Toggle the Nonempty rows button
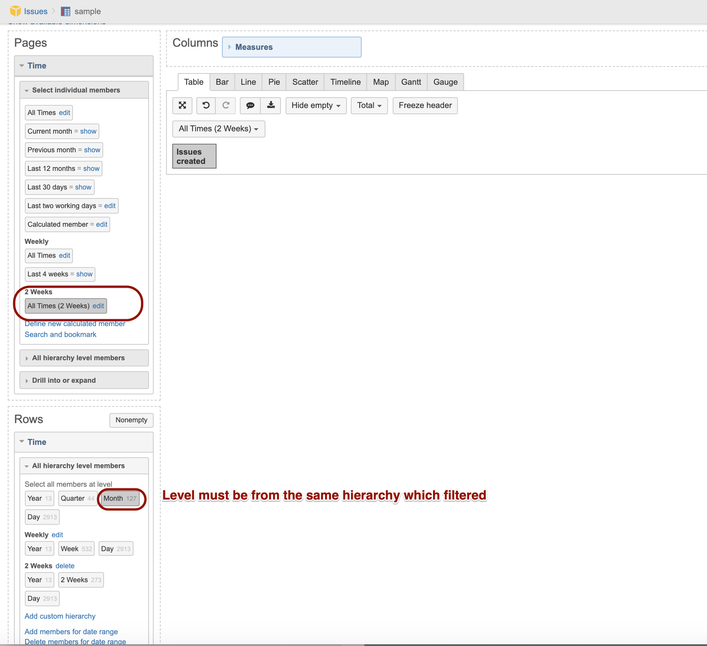The height and width of the screenshot is (646, 707). click(131, 420)
